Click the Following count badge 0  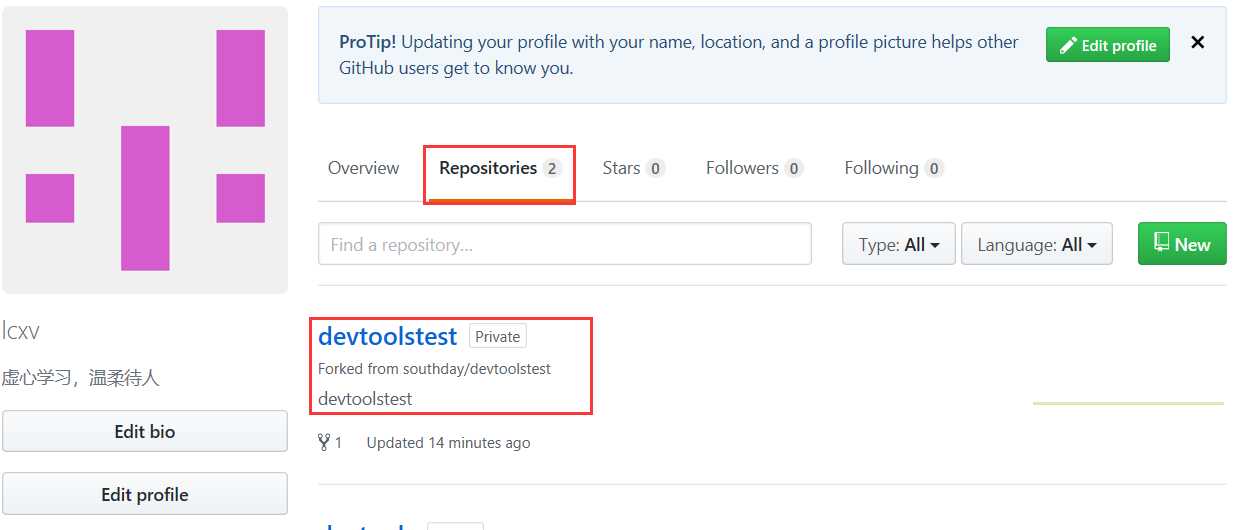coord(934,169)
